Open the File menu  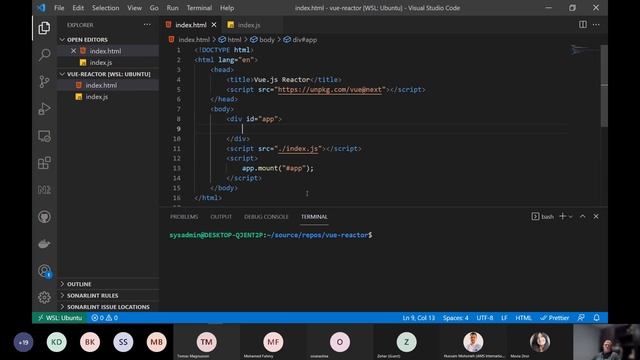click(59, 8)
